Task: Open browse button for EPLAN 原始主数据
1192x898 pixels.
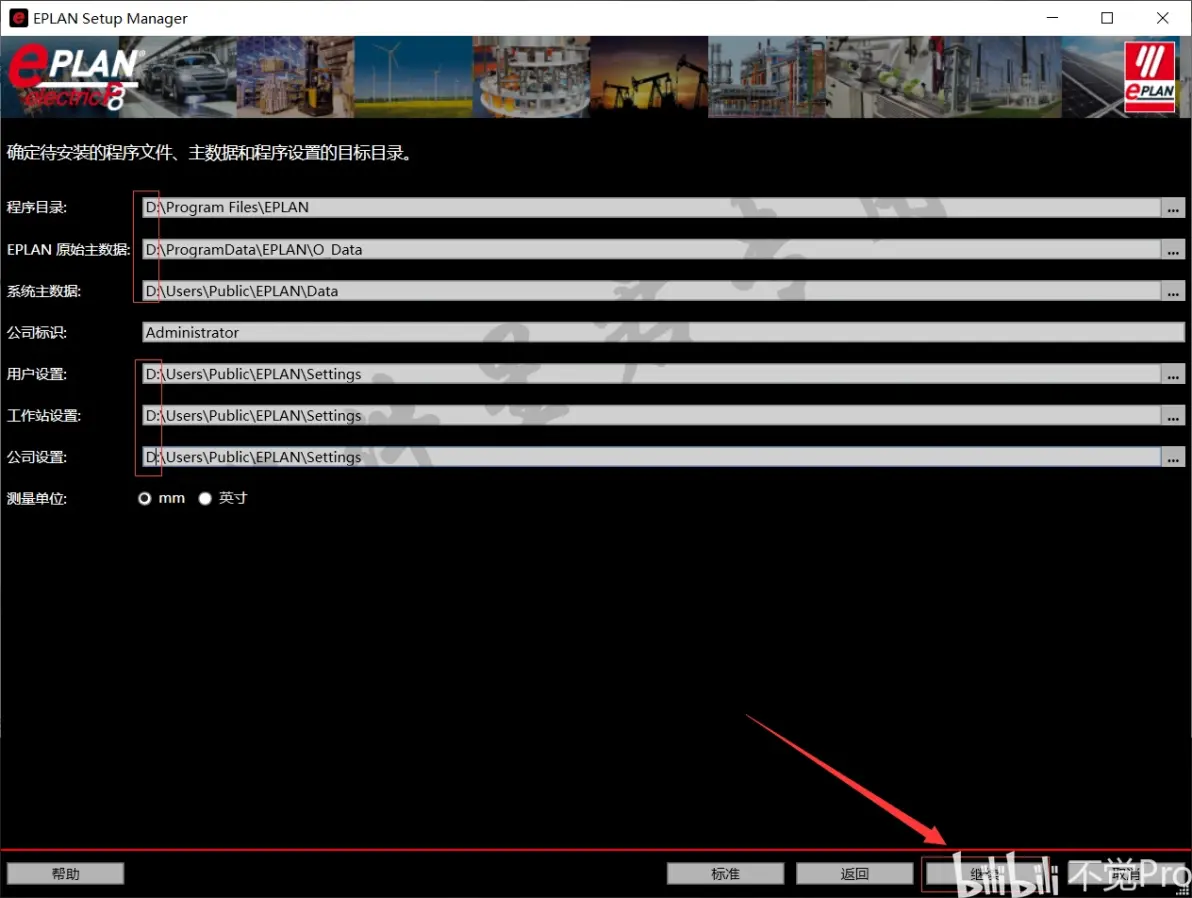Action: pyautogui.click(x=1173, y=249)
